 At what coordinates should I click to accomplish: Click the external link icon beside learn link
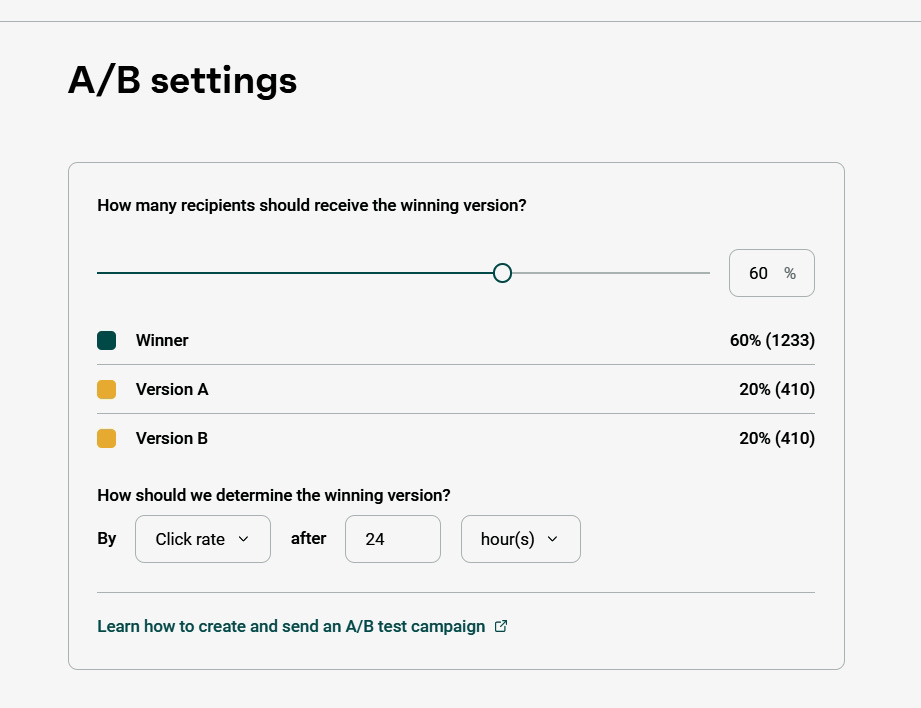click(501, 626)
